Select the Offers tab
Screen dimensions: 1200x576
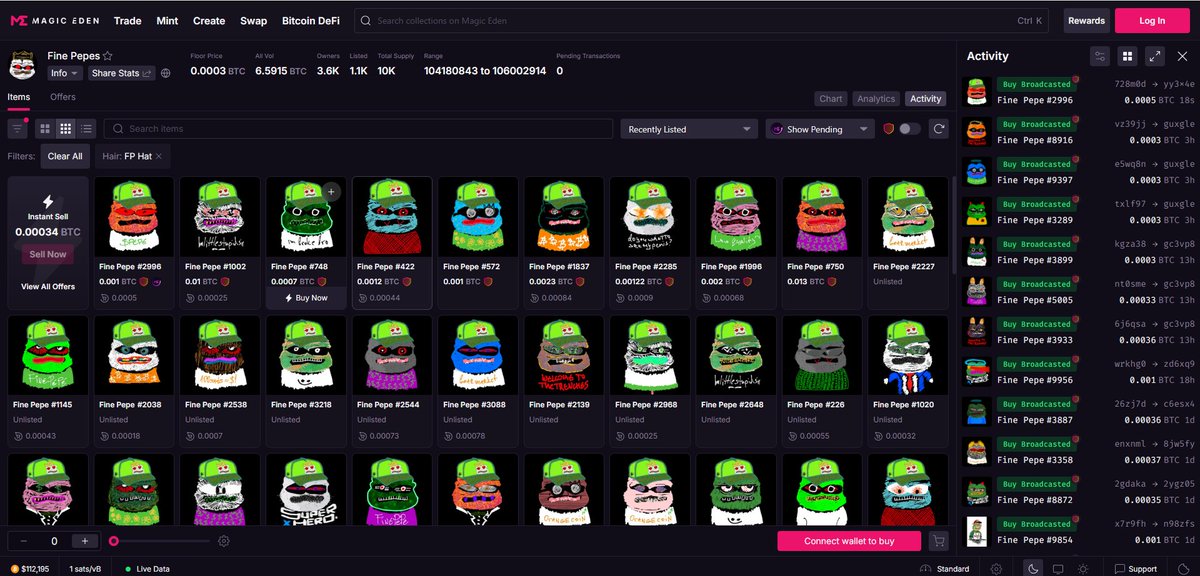[63, 97]
